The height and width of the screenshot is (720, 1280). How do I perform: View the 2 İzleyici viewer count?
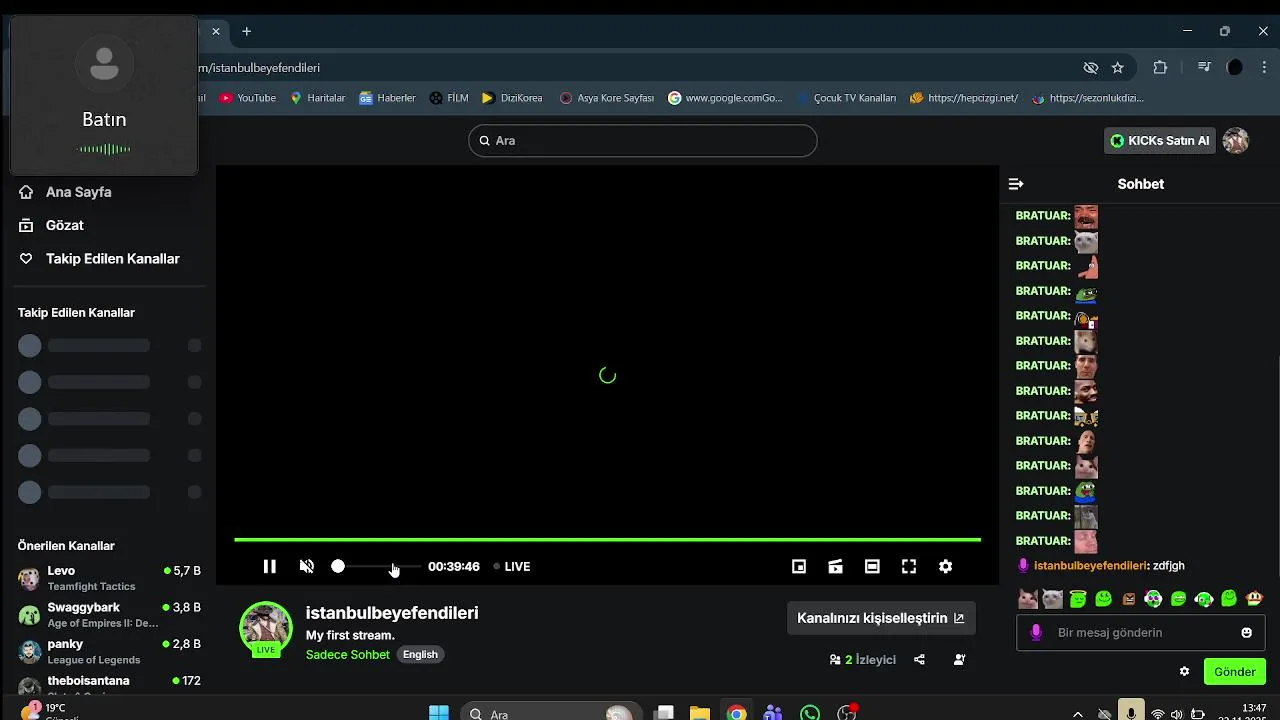point(863,660)
